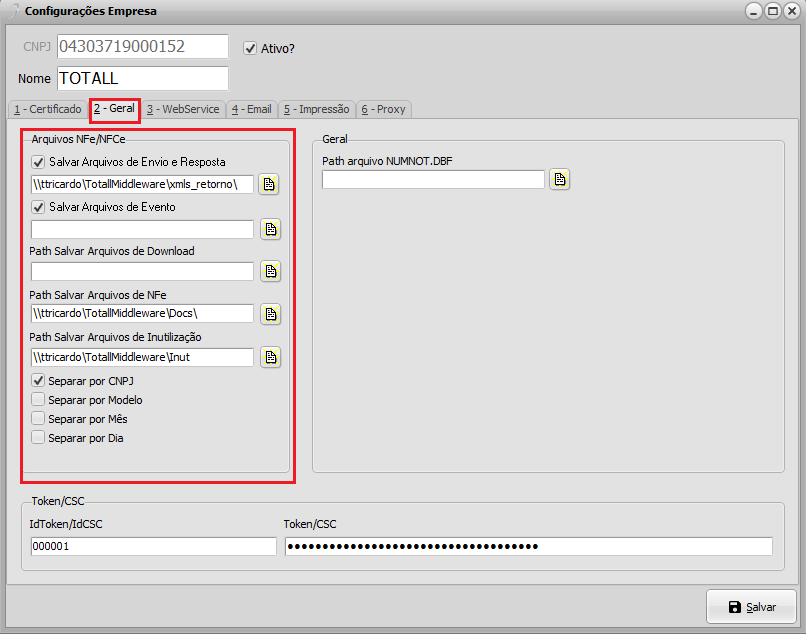Click browse icon for xmls_retorno path
This screenshot has height=634, width=806.
tap(269, 184)
